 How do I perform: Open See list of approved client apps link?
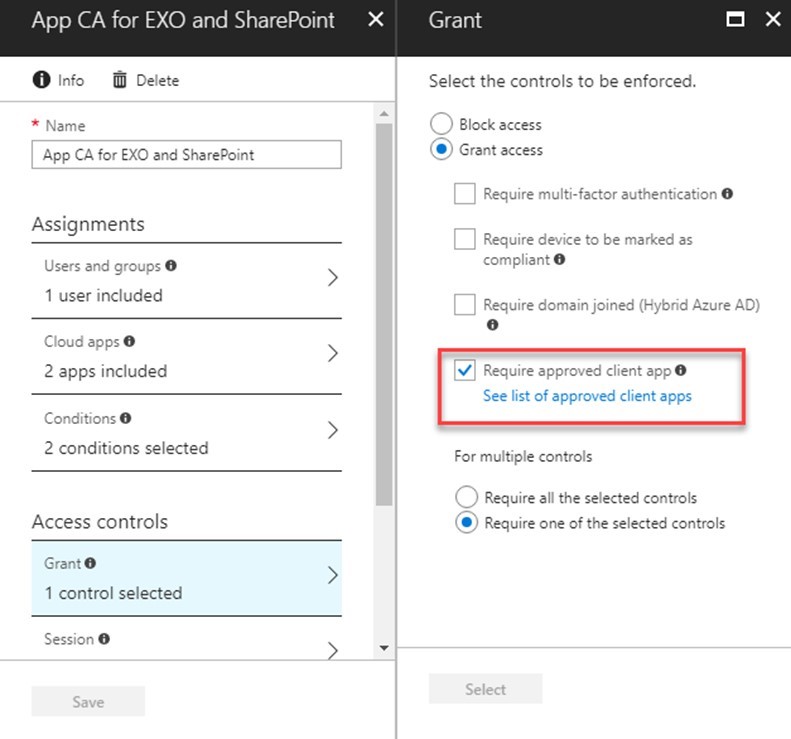pyautogui.click(x=587, y=396)
